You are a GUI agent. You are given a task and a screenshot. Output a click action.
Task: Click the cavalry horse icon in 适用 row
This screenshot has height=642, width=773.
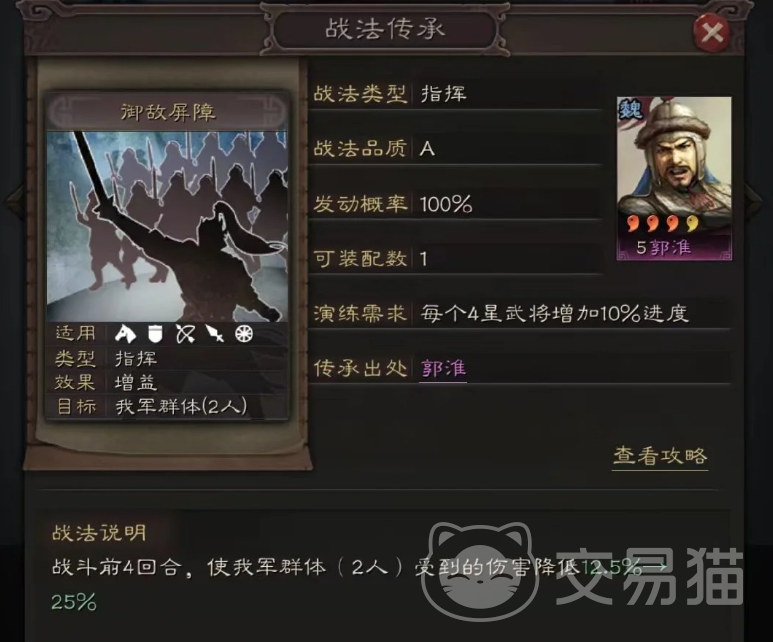click(x=125, y=334)
